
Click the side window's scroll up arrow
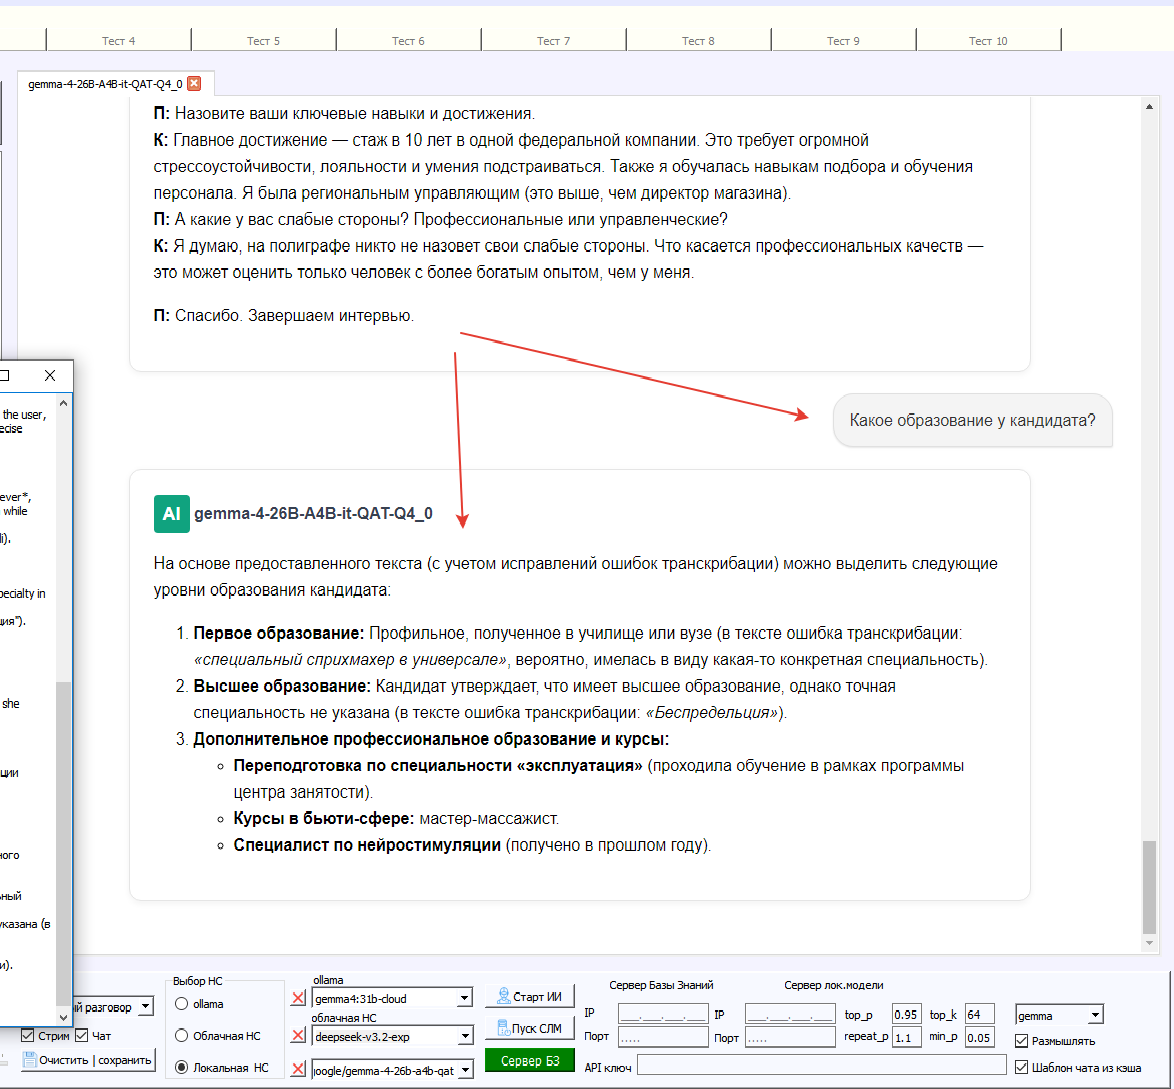(64, 403)
